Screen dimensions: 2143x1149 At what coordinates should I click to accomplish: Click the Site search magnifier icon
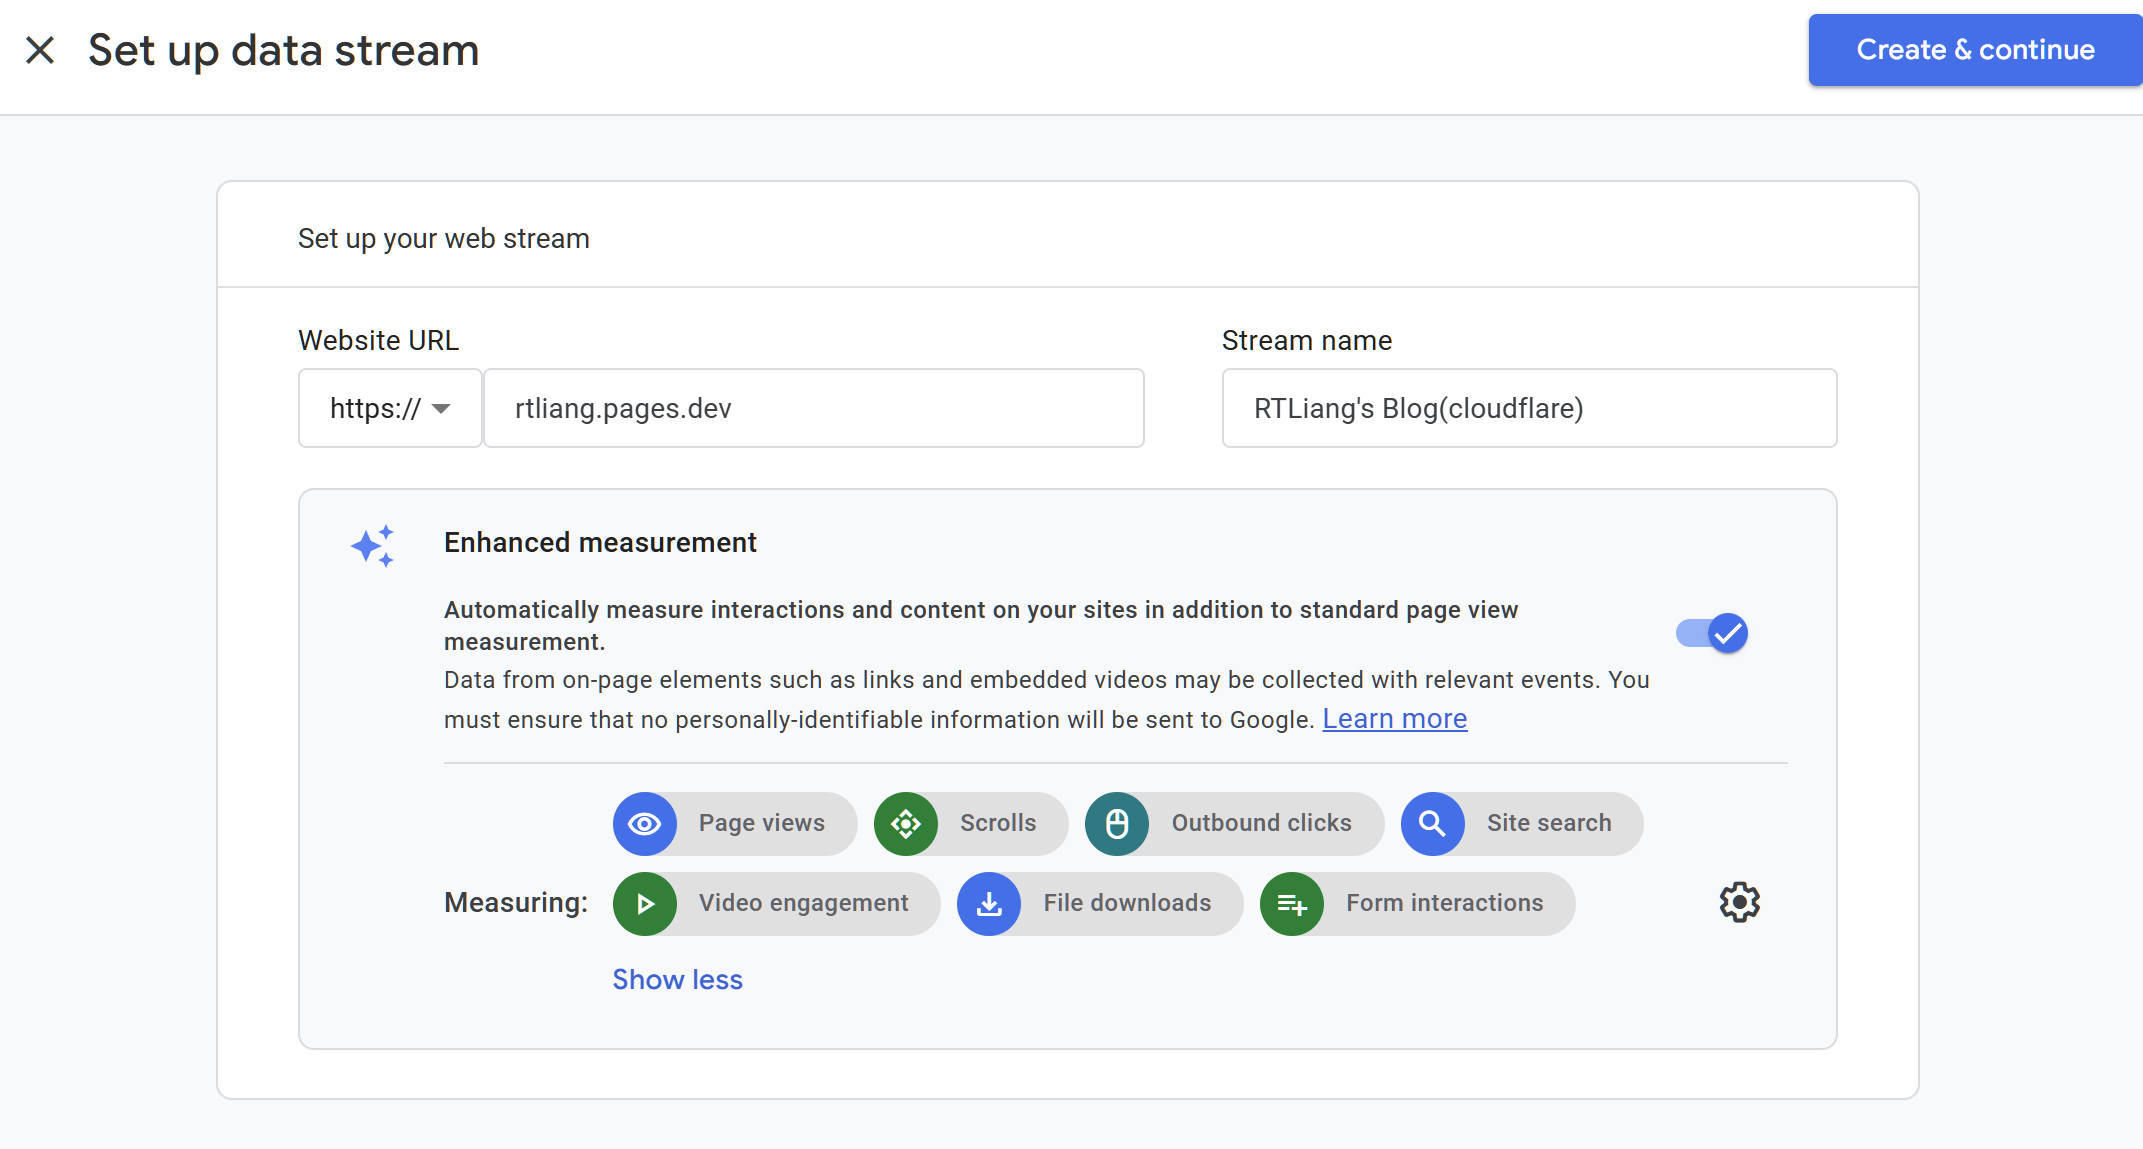click(1432, 823)
